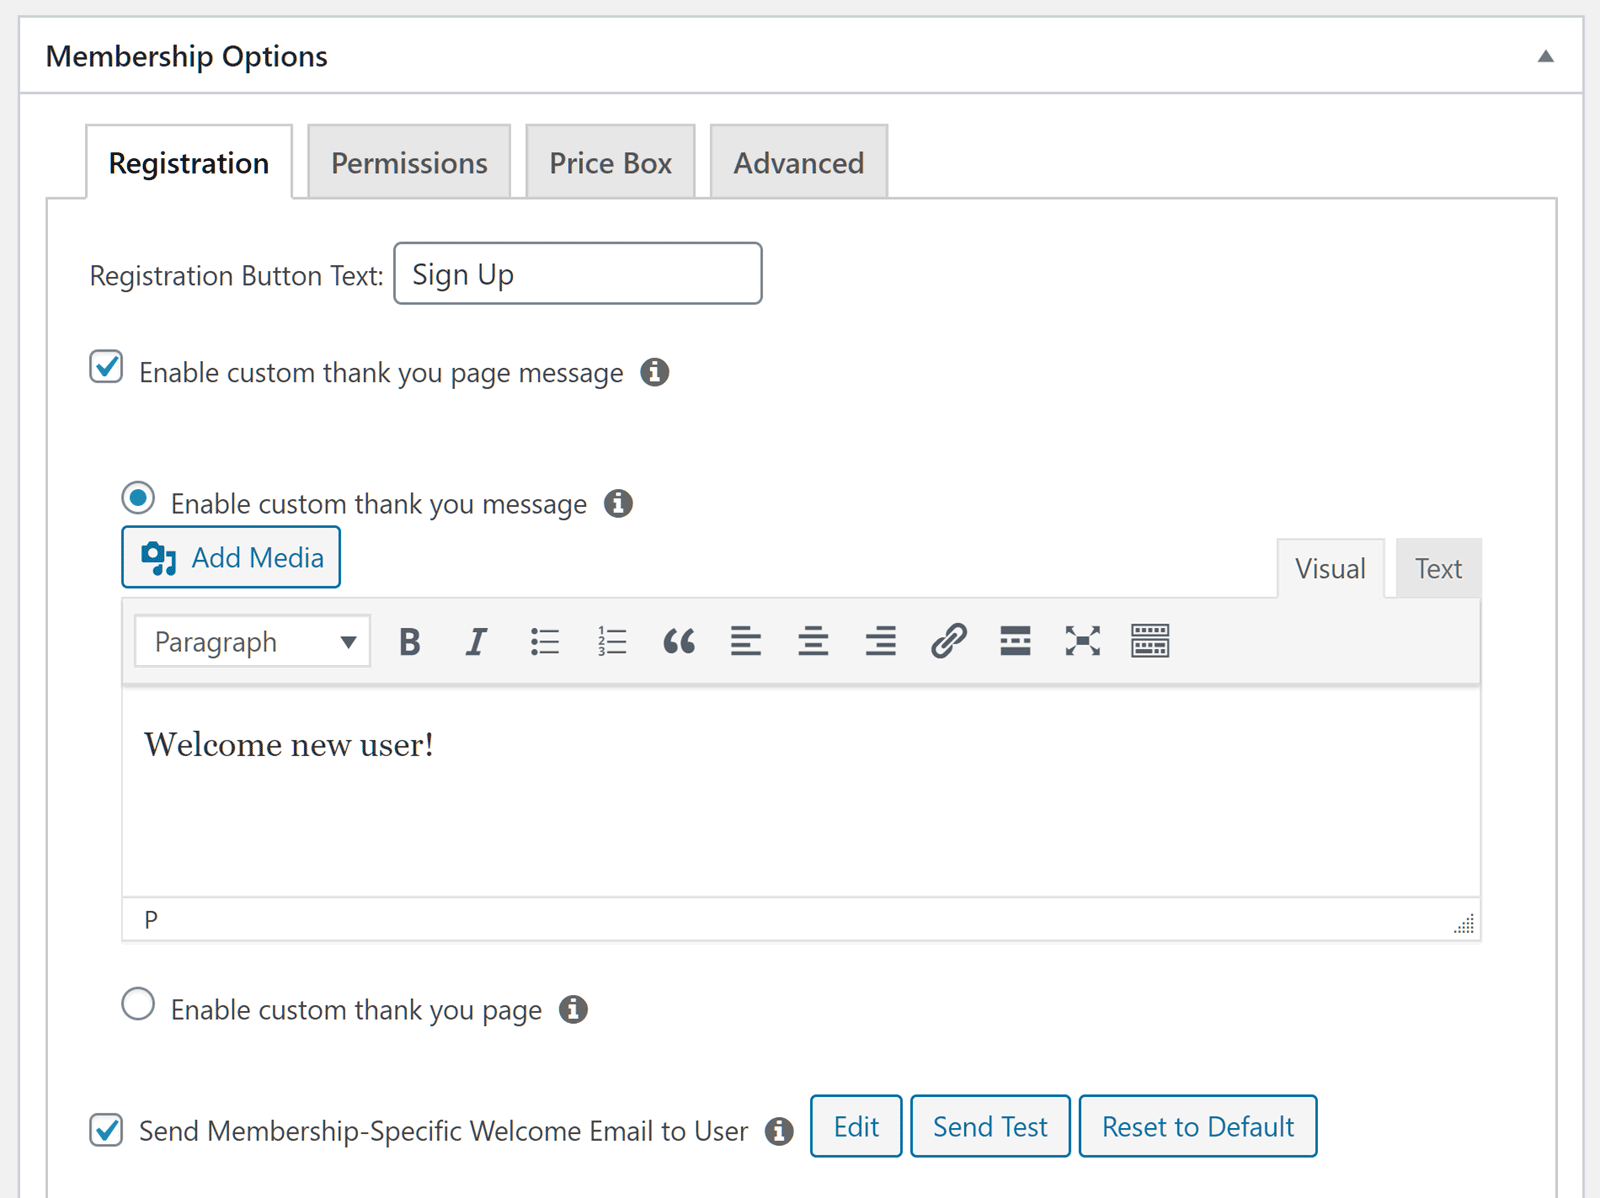The width and height of the screenshot is (1600, 1198).
Task: Open the Price Box tab
Action: [x=610, y=162]
